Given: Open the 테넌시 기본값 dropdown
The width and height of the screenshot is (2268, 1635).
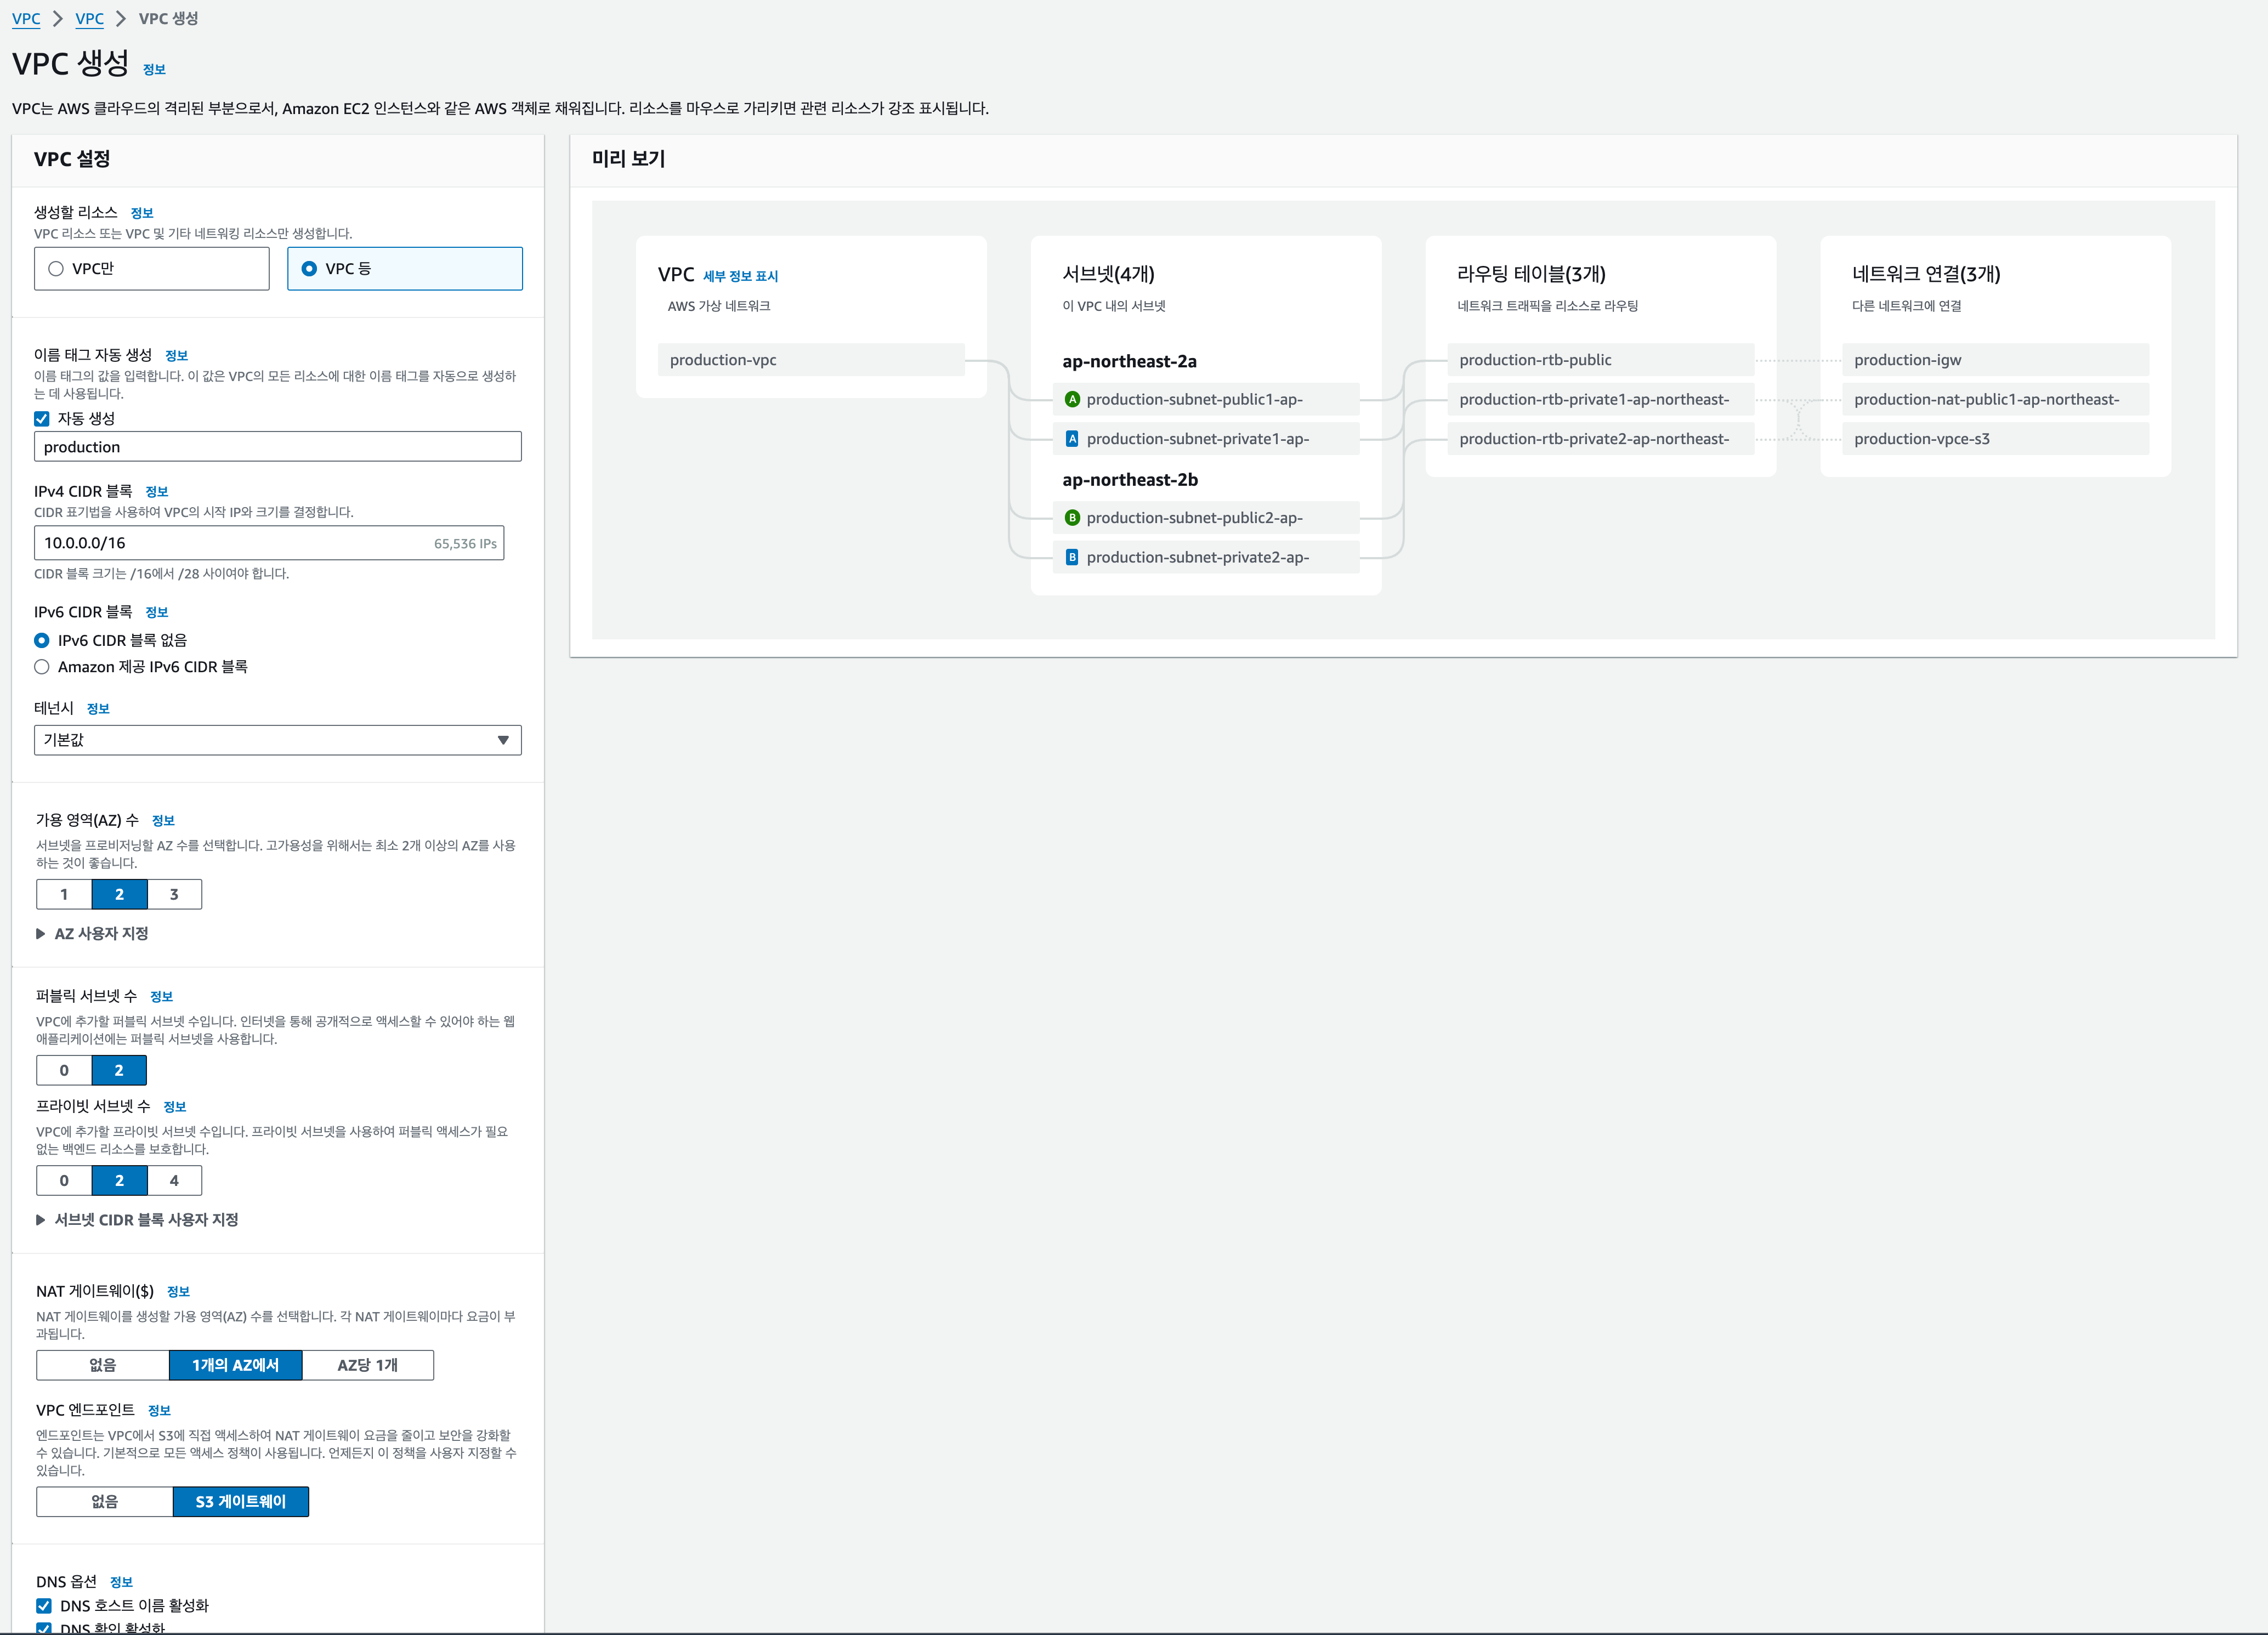Looking at the screenshot, I should [277, 740].
